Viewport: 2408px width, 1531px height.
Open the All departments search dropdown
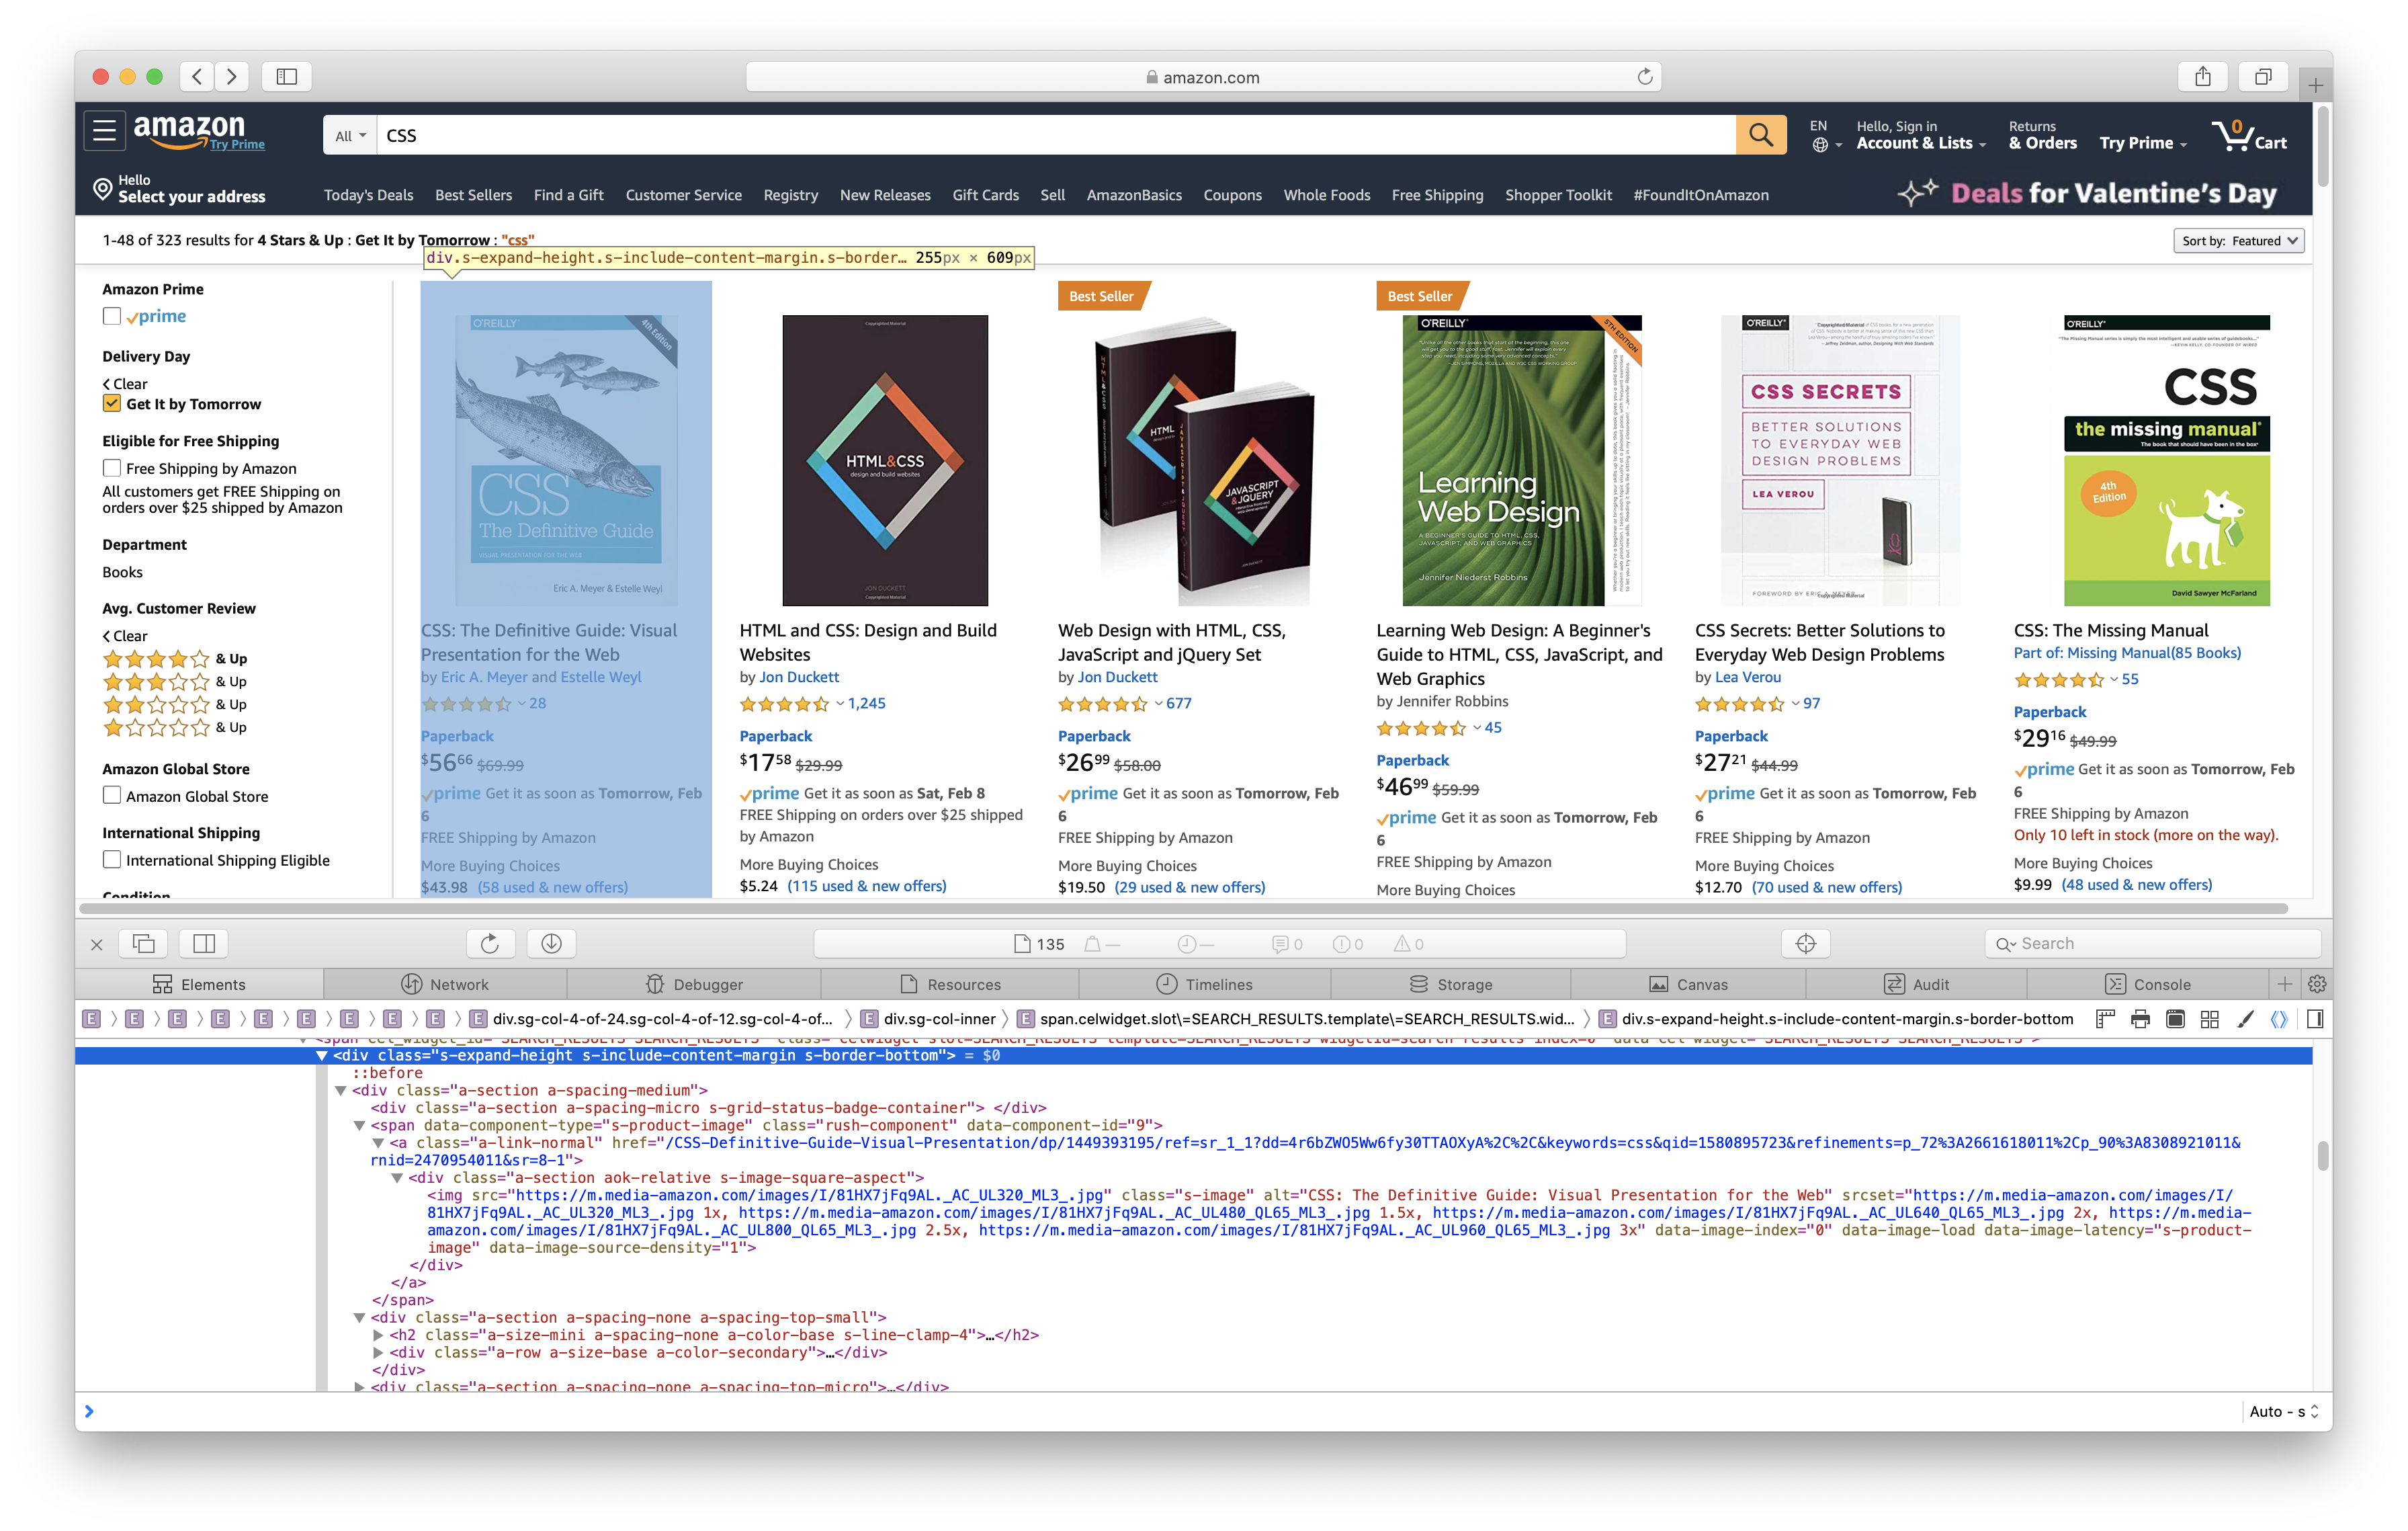(x=350, y=136)
